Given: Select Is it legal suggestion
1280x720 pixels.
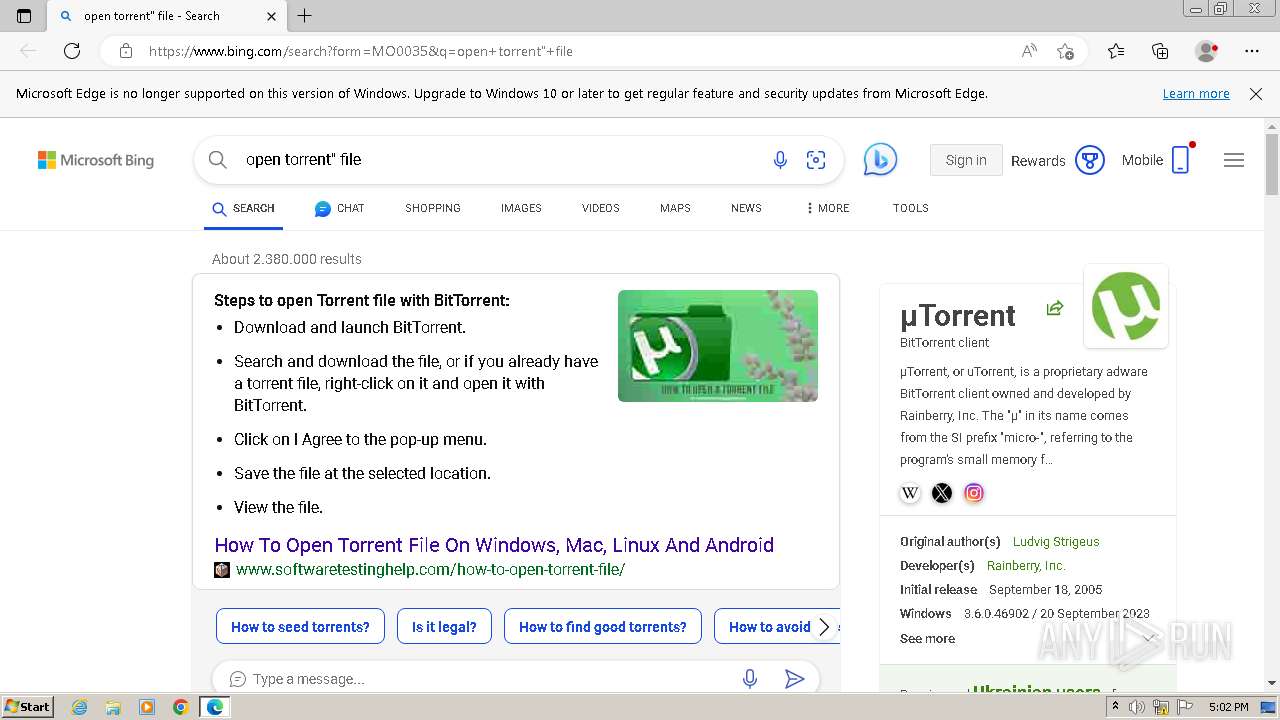Looking at the screenshot, I should coord(444,627).
